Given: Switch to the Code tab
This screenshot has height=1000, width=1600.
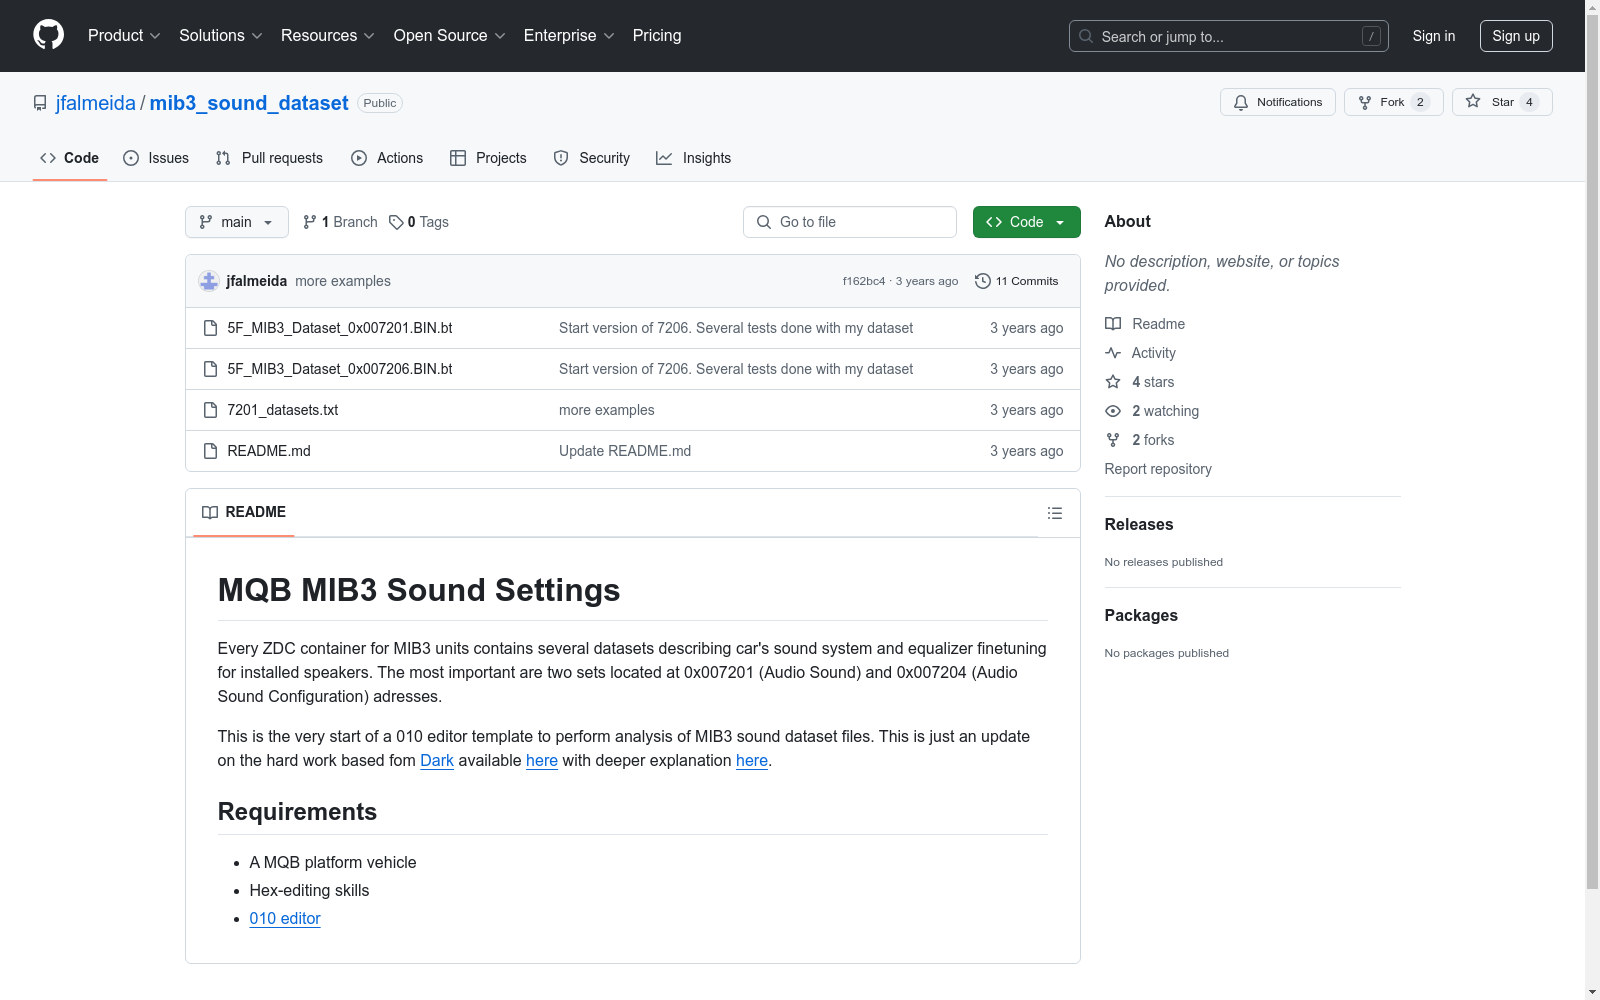Looking at the screenshot, I should click(x=70, y=158).
